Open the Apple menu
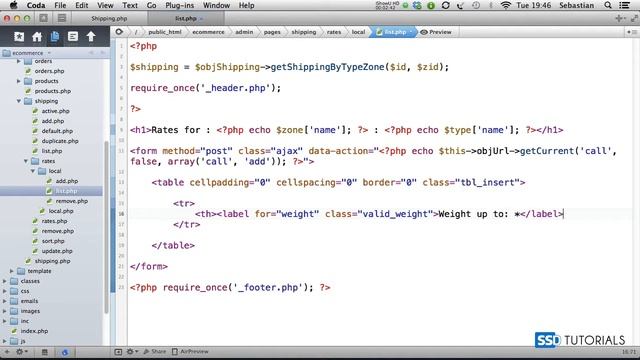 coord(13,5)
